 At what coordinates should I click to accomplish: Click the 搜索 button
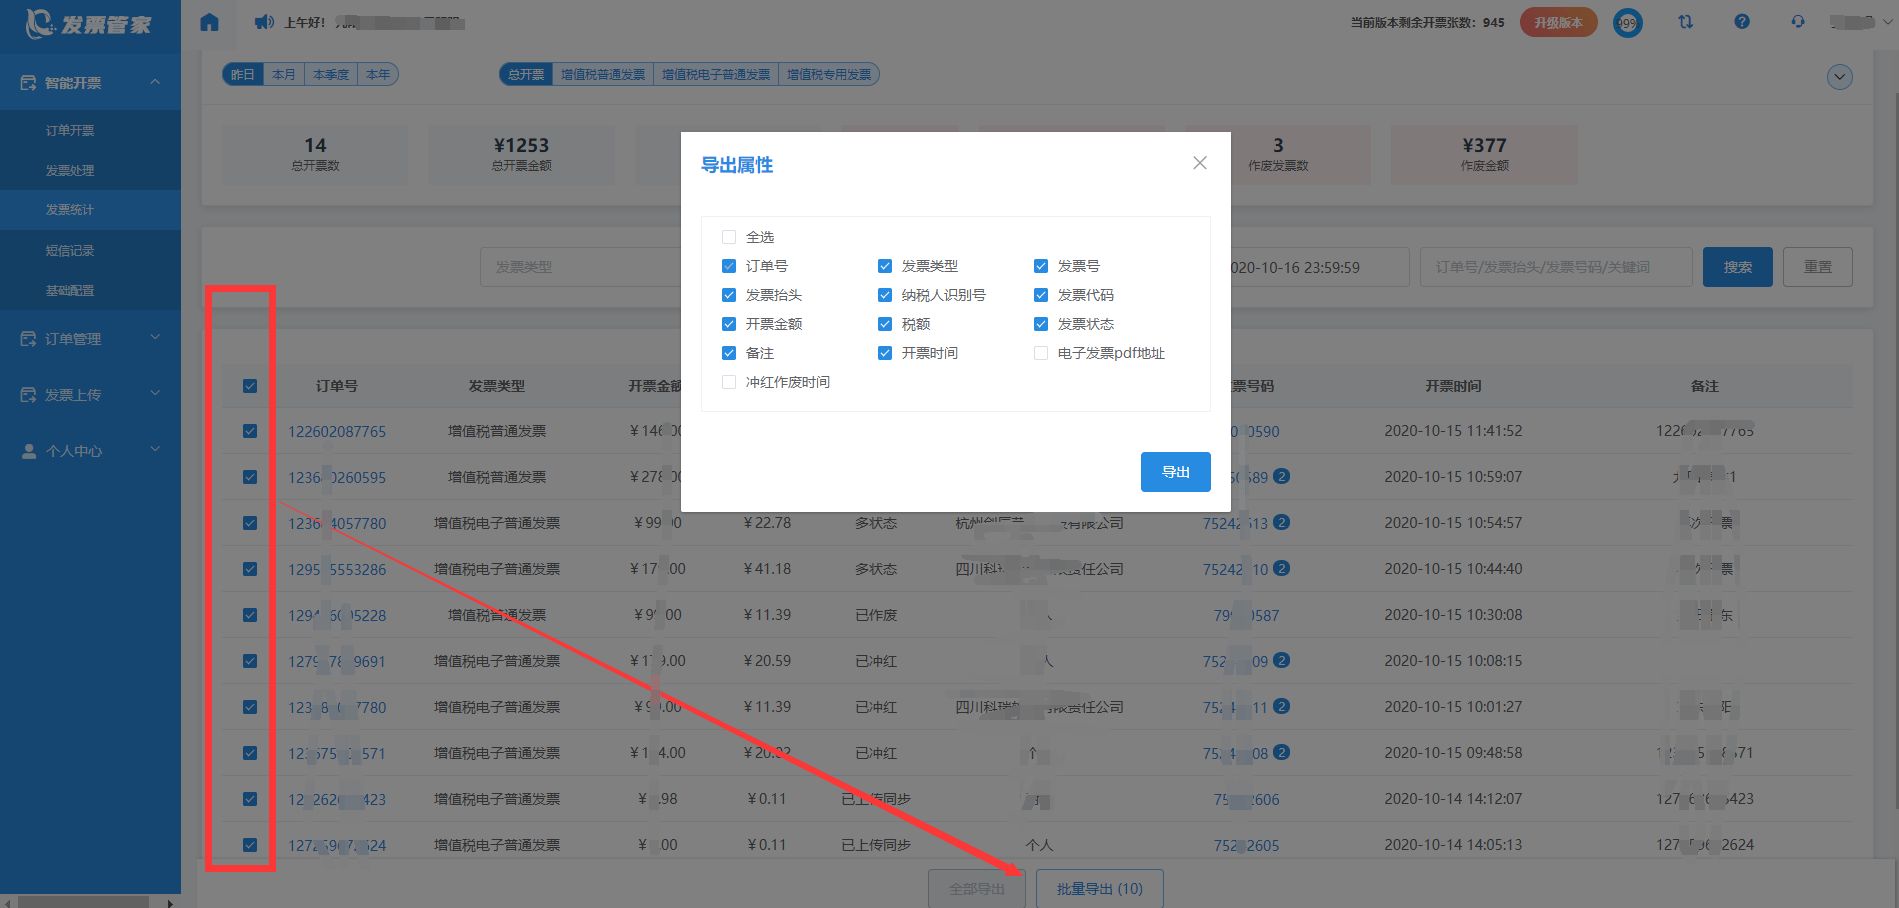coord(1738,267)
